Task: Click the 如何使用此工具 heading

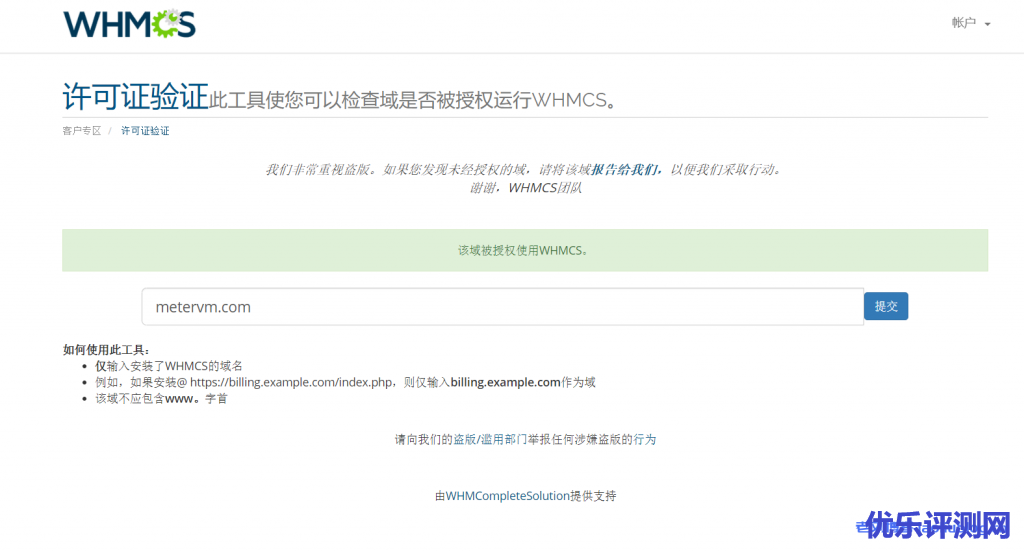Action: click(106, 350)
